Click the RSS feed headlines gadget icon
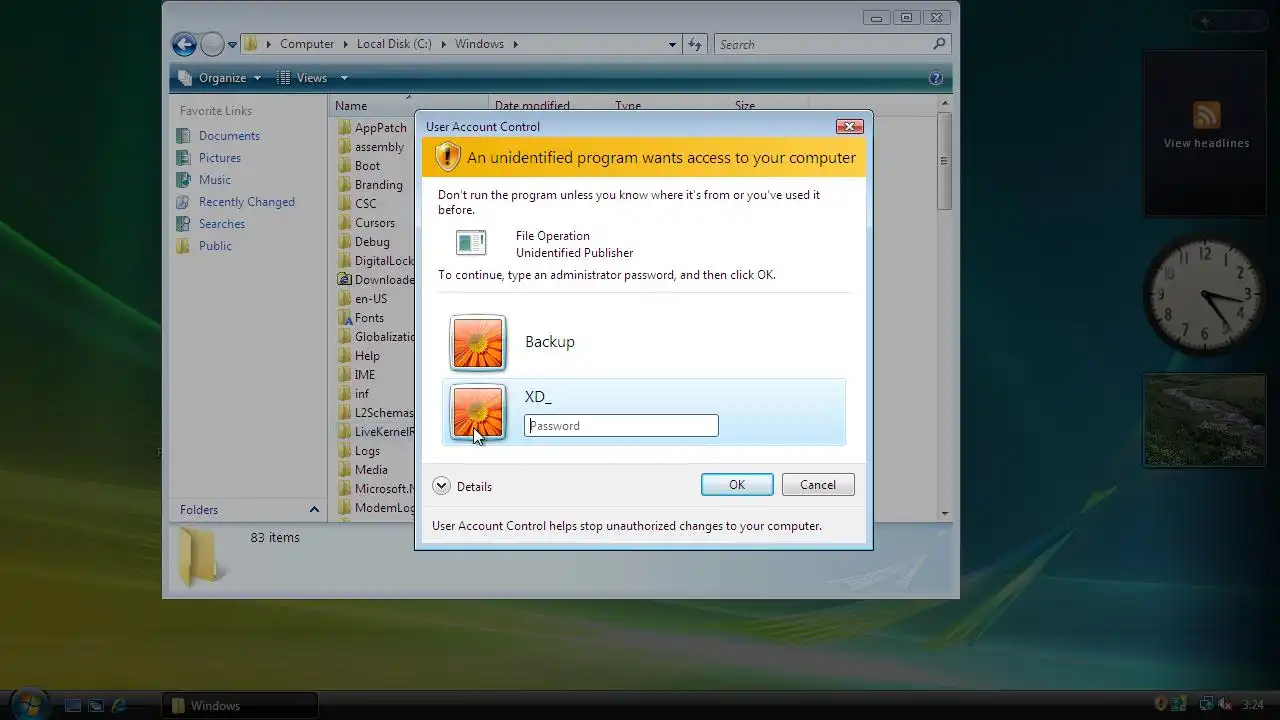This screenshot has width=1280, height=720. 1206,115
